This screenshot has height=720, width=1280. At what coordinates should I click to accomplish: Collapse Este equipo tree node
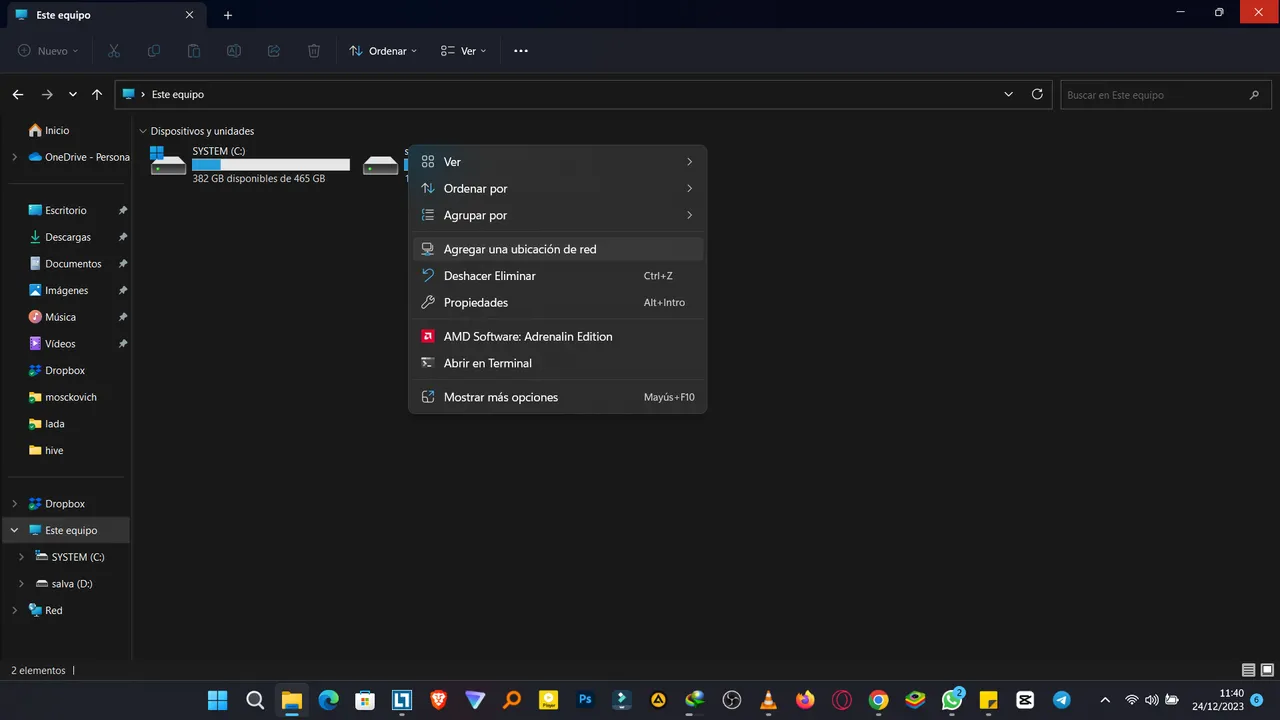click(14, 531)
